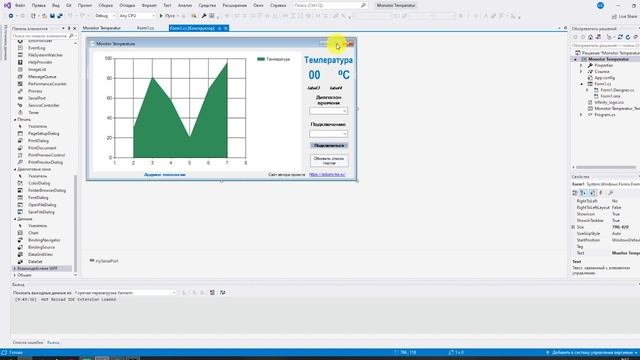640x360 pixels.
Task: Collapse the Dialogs group in toolbox
Action: 15,169
